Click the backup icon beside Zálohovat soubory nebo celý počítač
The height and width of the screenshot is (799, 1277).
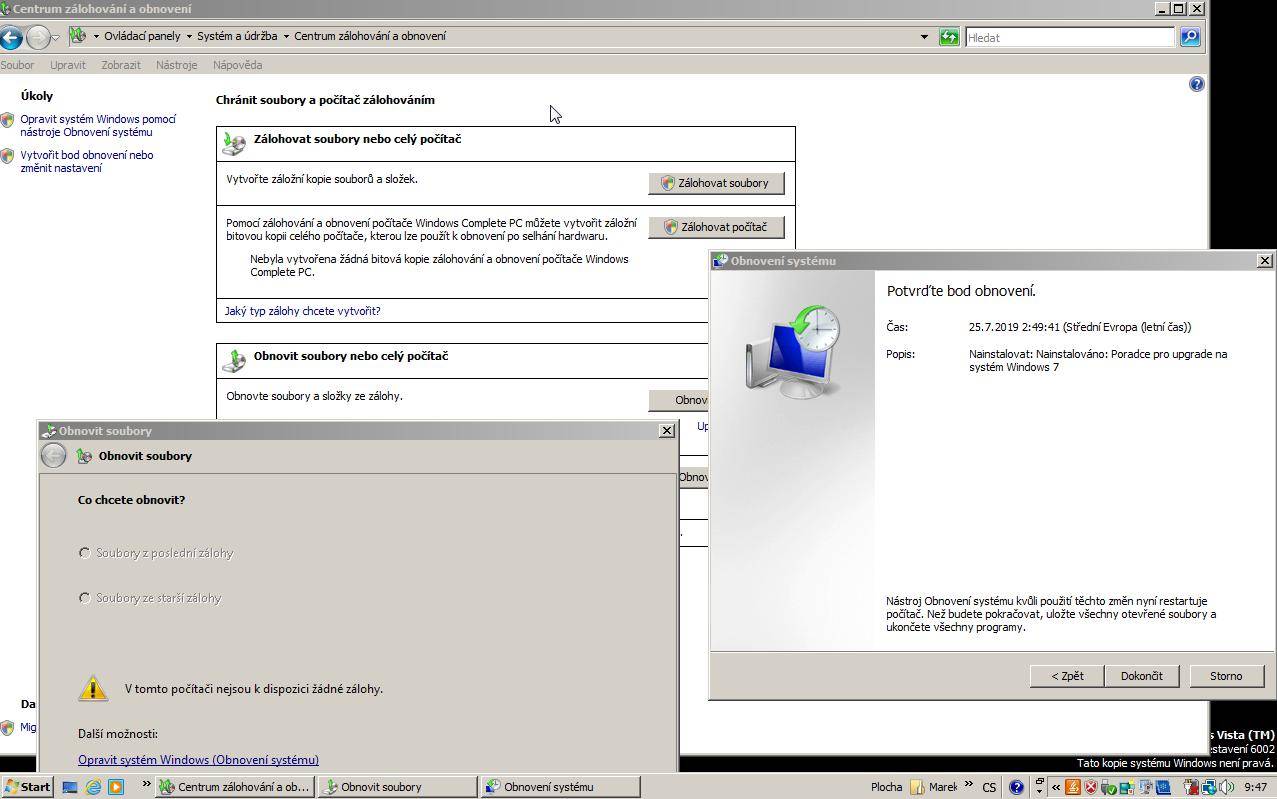pyautogui.click(x=234, y=143)
